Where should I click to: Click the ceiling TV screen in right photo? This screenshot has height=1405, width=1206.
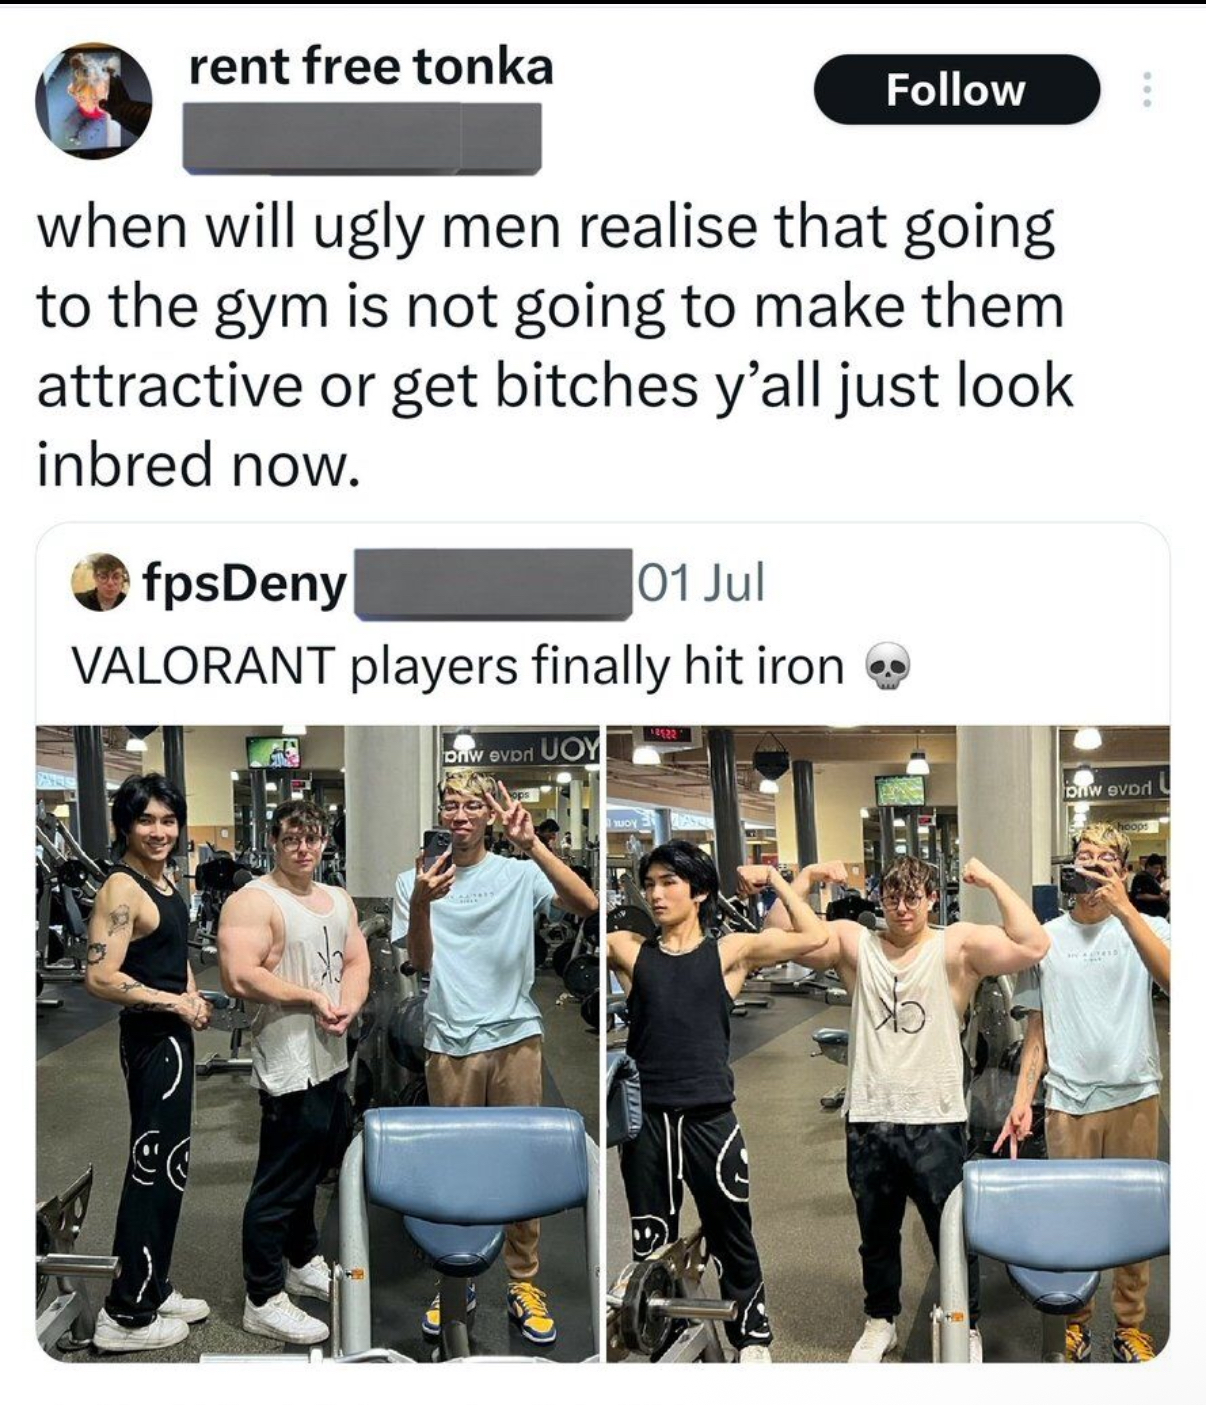899,789
